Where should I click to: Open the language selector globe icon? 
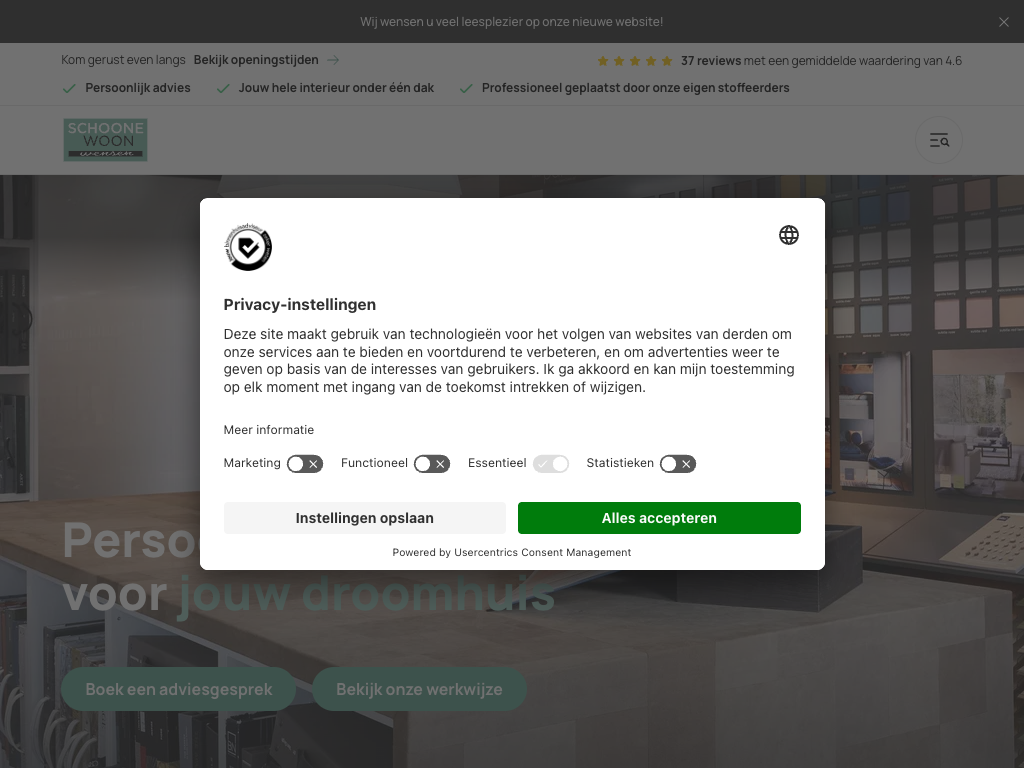click(x=789, y=235)
